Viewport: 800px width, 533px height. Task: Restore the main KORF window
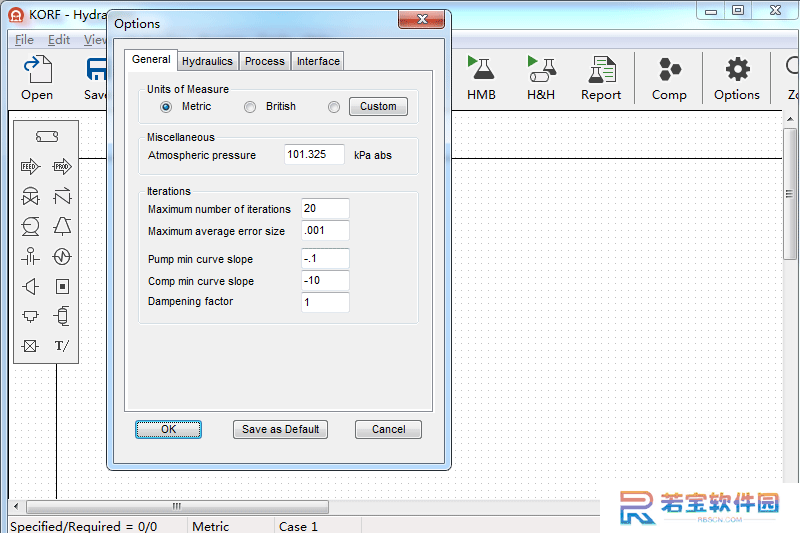[738, 10]
